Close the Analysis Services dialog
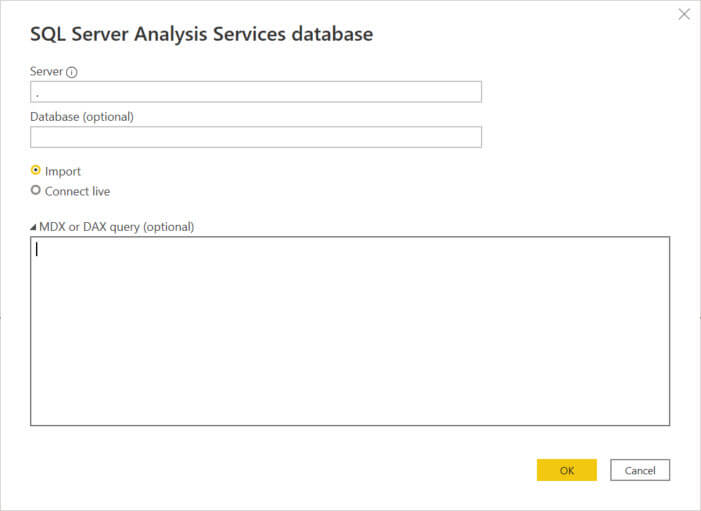This screenshot has height=511, width=701. pos(684,14)
